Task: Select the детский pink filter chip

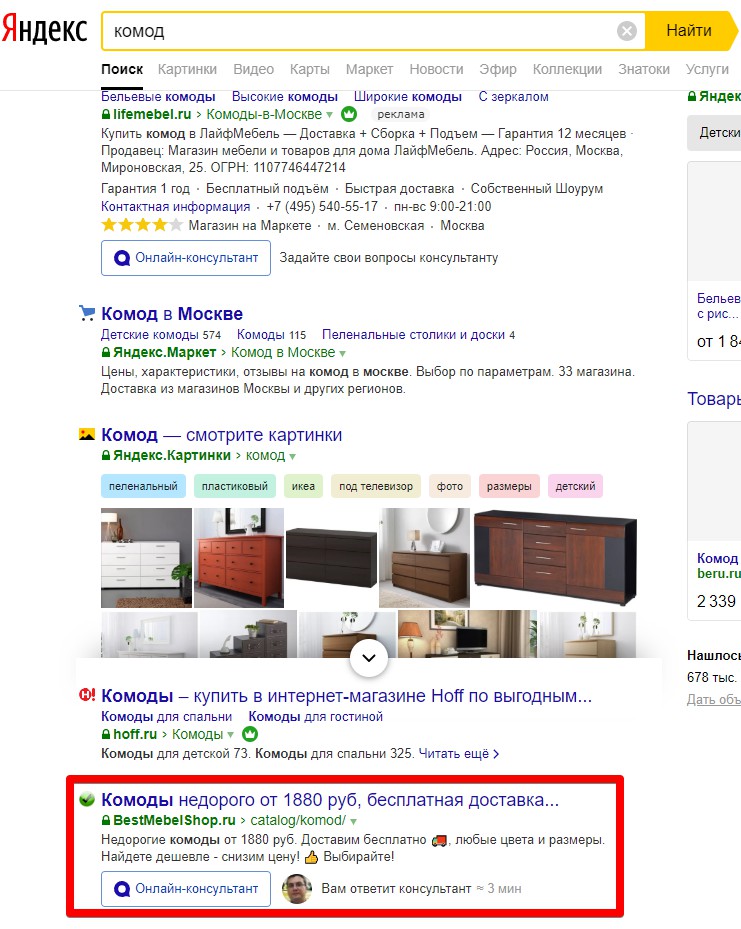Action: pyautogui.click(x=575, y=486)
